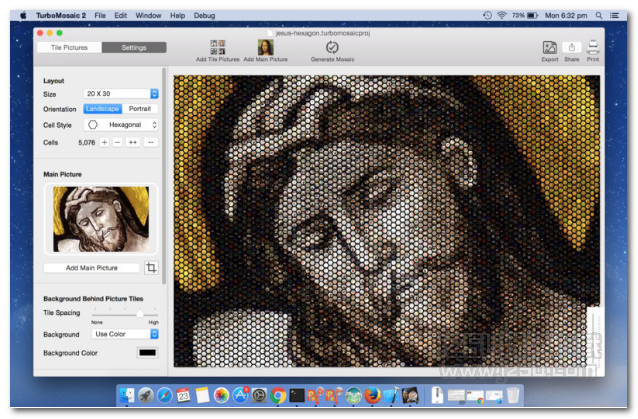Click the black Background Color swatch
638x419 pixels.
[147, 353]
